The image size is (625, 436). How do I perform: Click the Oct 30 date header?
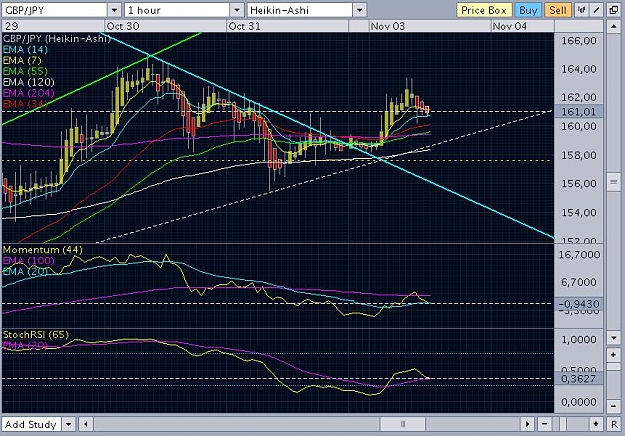(123, 26)
